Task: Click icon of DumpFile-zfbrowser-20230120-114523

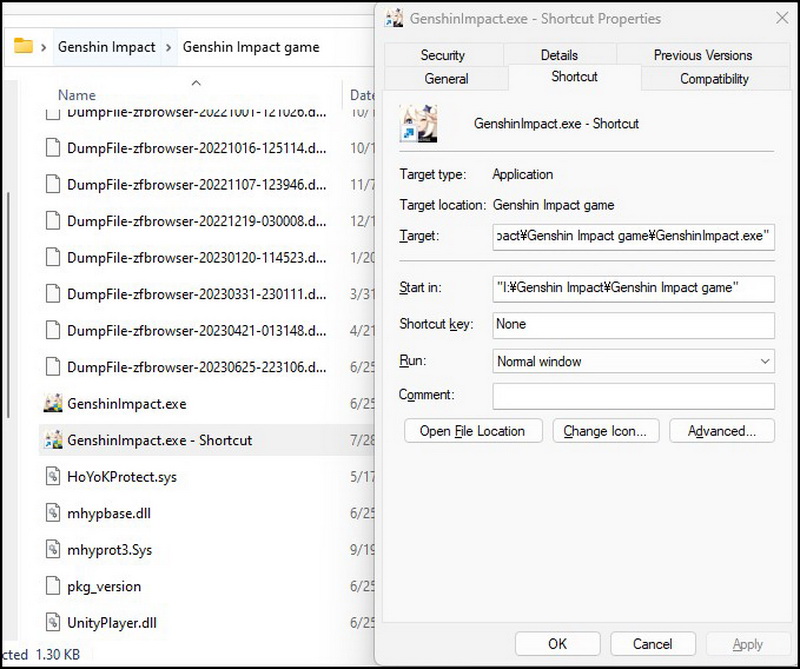Action: coord(53,257)
